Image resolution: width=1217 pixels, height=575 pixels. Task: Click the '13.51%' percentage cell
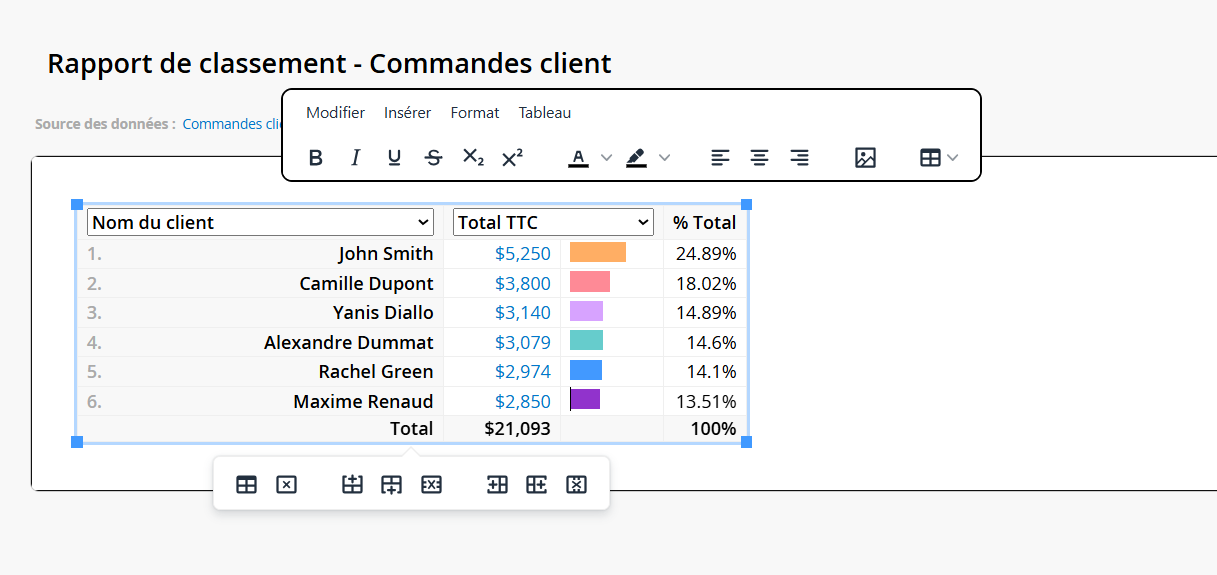coord(704,401)
